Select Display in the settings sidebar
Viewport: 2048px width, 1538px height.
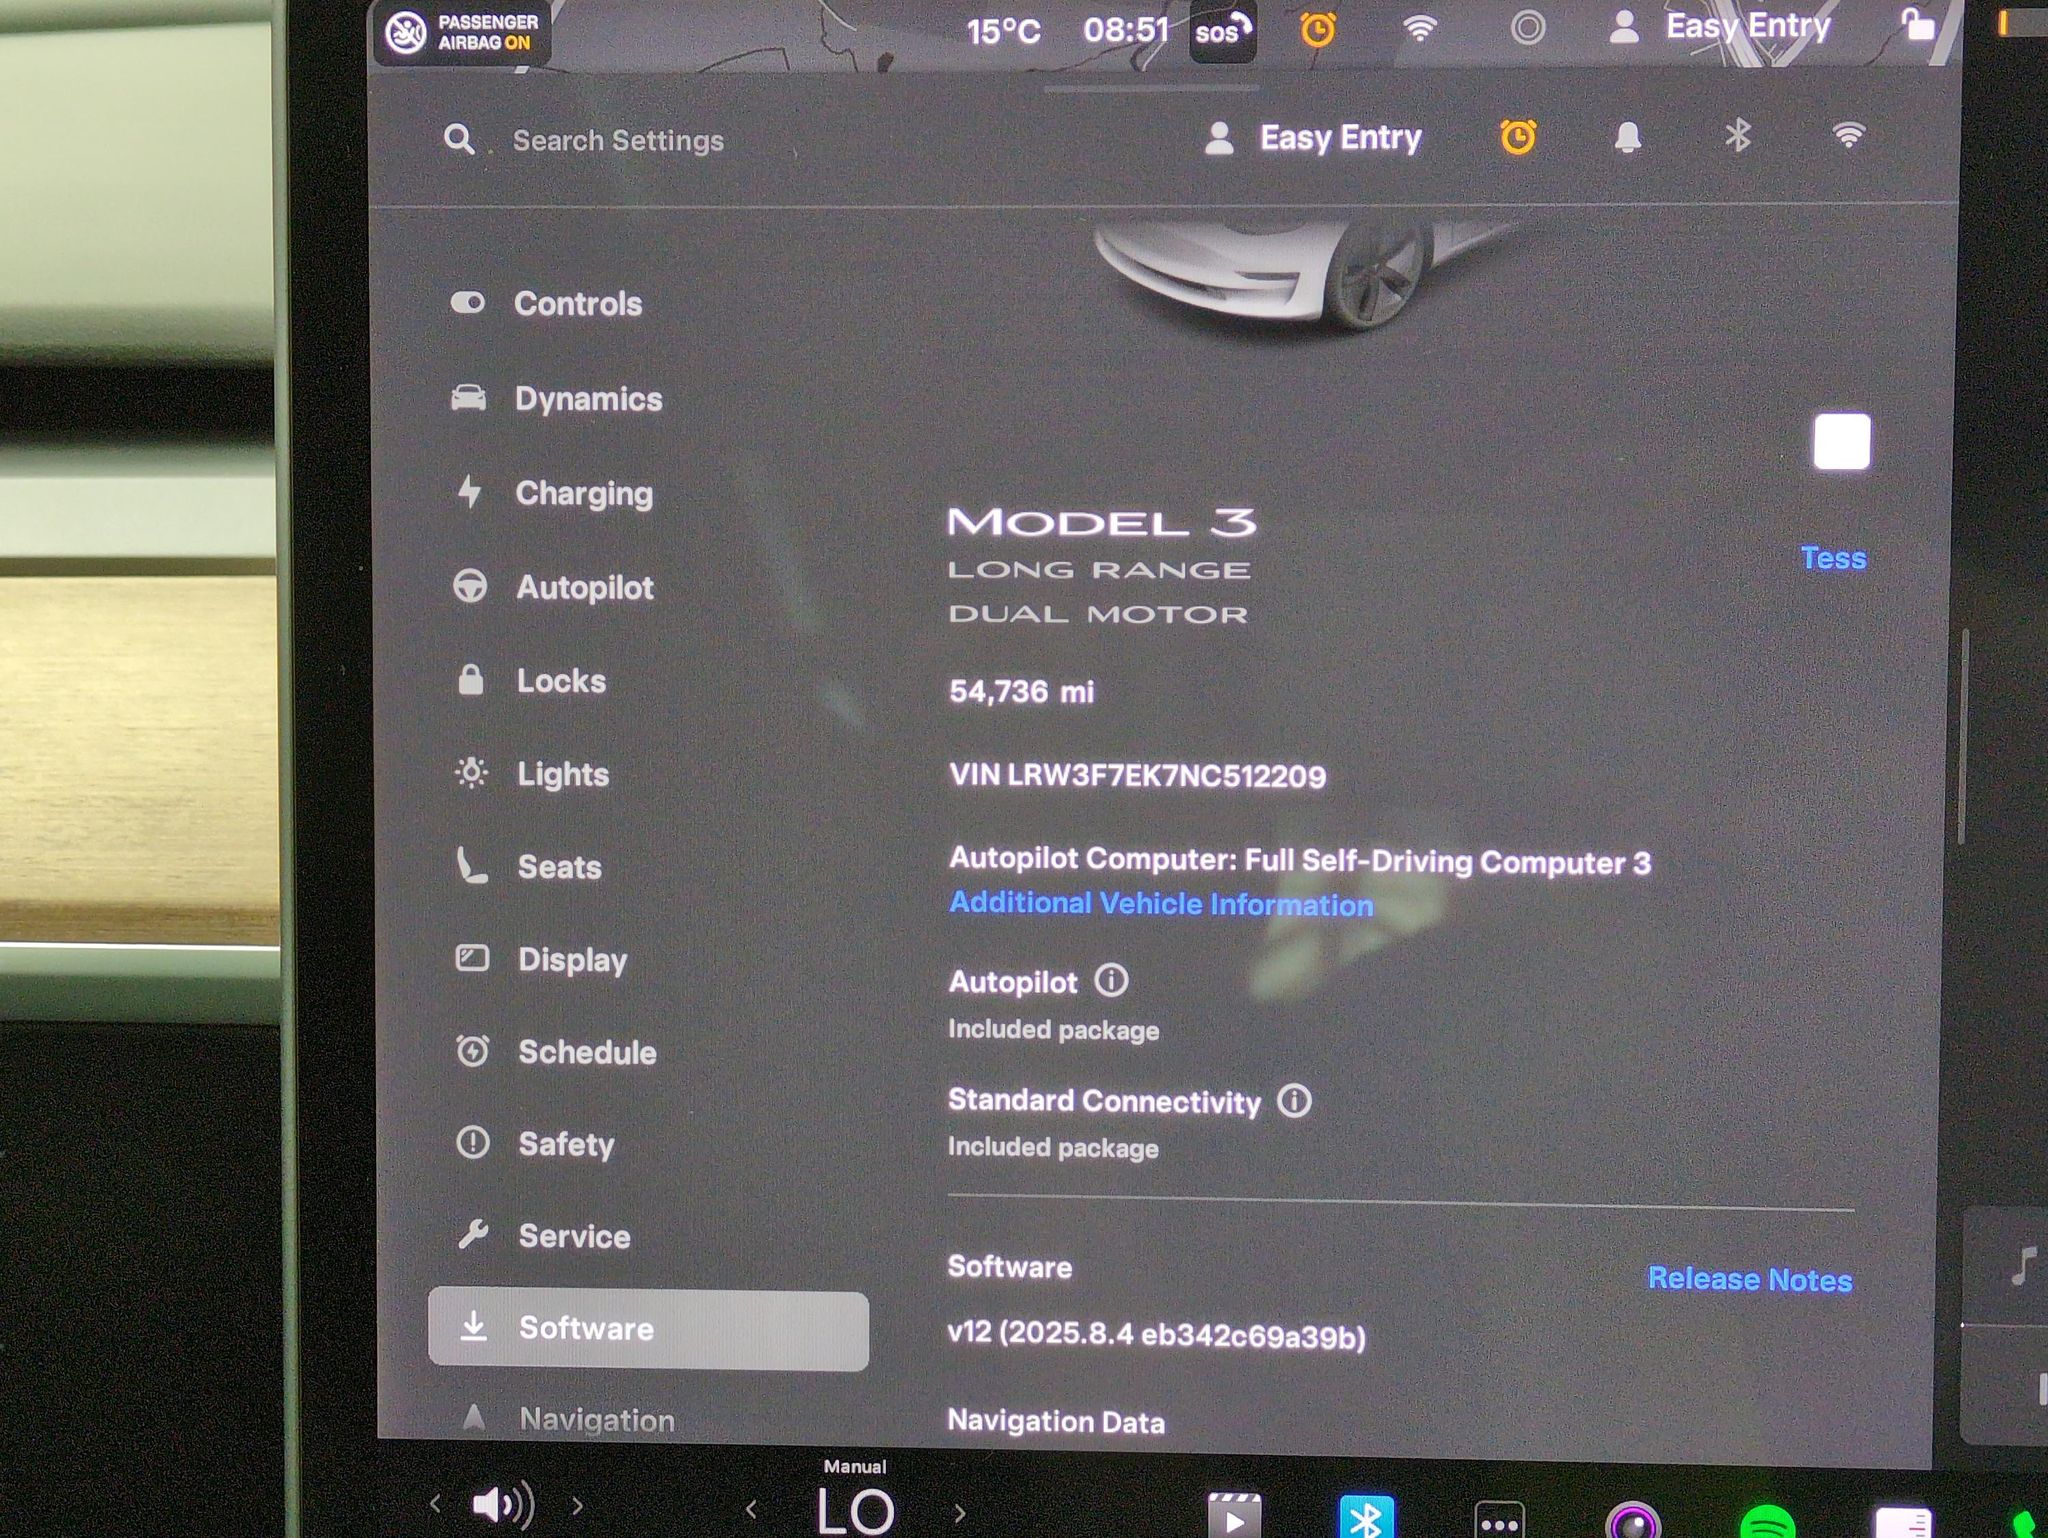[x=541, y=959]
